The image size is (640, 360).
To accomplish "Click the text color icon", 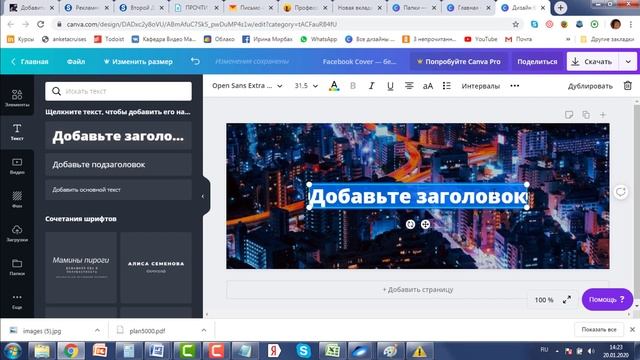I will tap(334, 86).
